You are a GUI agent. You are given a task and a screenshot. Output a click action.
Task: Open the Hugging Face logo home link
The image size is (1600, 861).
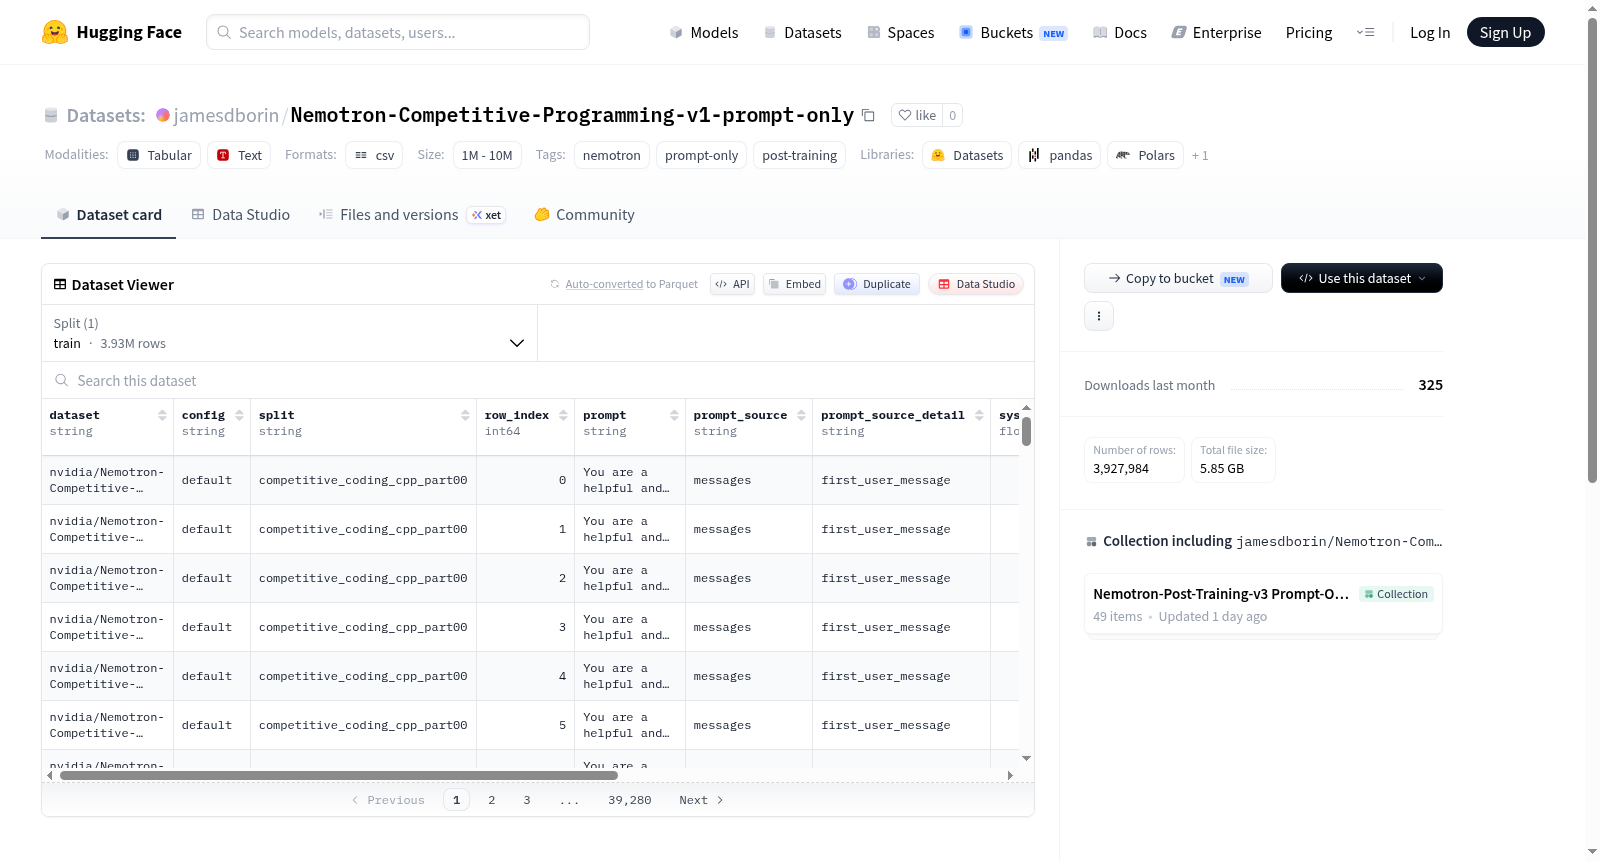pyautogui.click(x=112, y=32)
